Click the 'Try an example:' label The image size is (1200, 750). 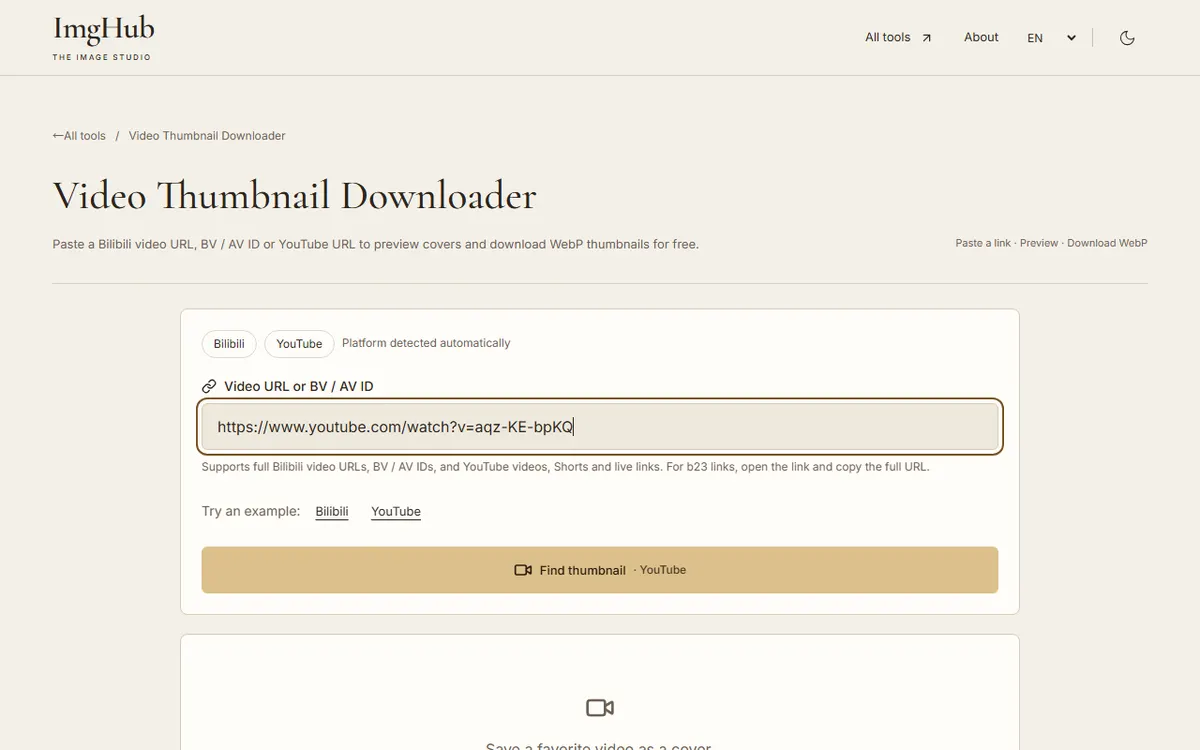pyautogui.click(x=251, y=511)
